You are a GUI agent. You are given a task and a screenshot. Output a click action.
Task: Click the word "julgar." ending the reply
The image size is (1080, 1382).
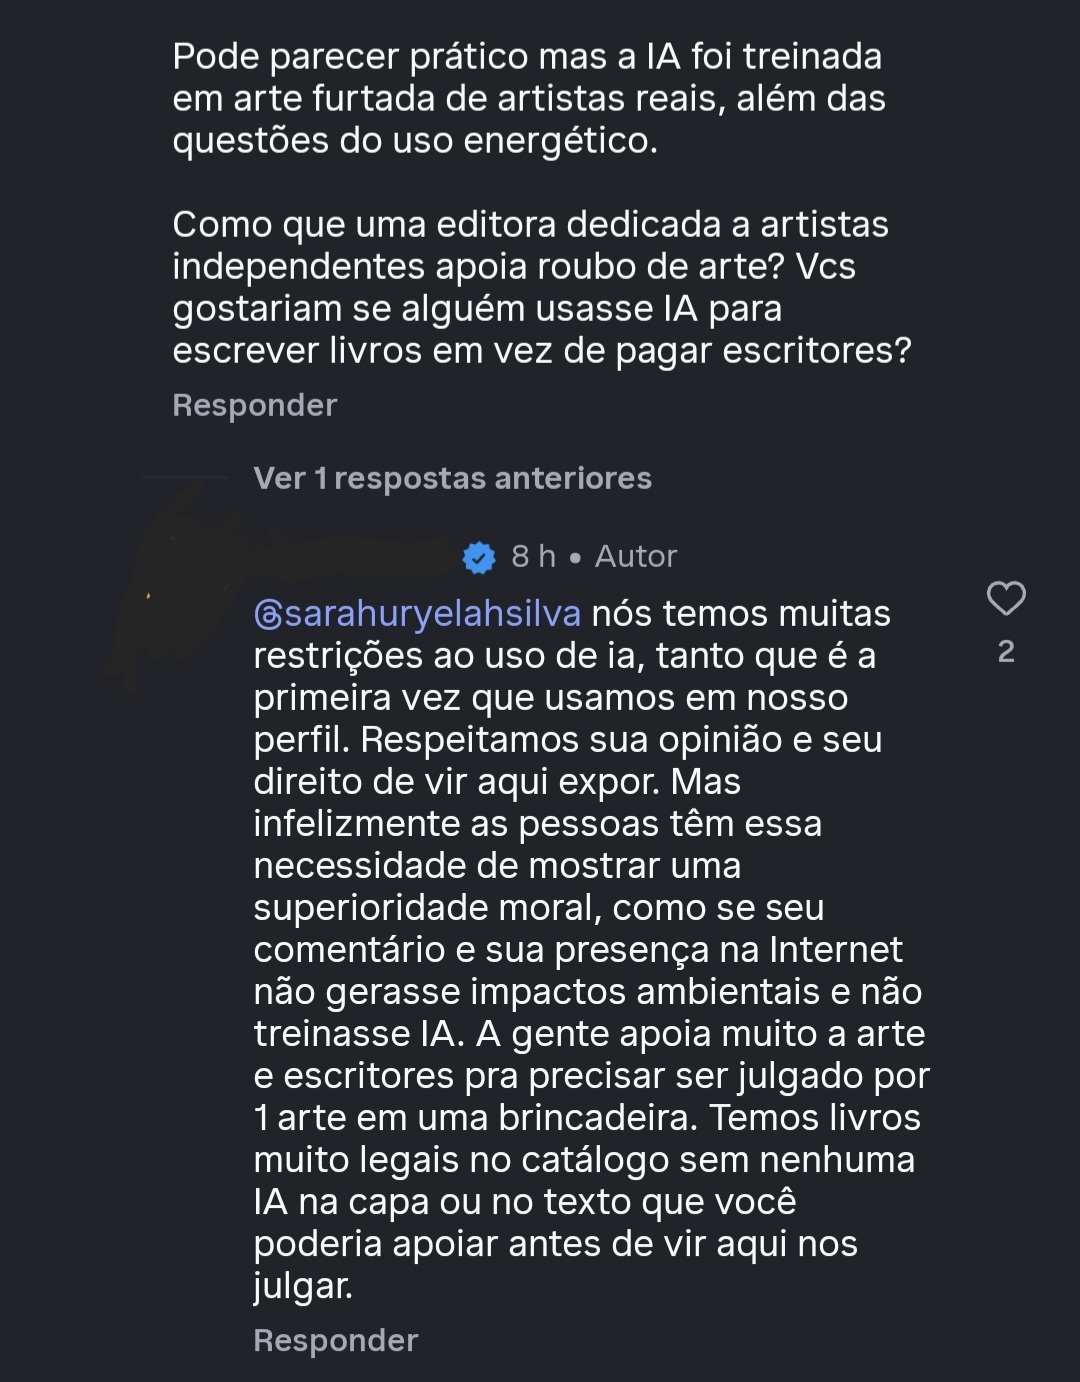(x=303, y=1286)
